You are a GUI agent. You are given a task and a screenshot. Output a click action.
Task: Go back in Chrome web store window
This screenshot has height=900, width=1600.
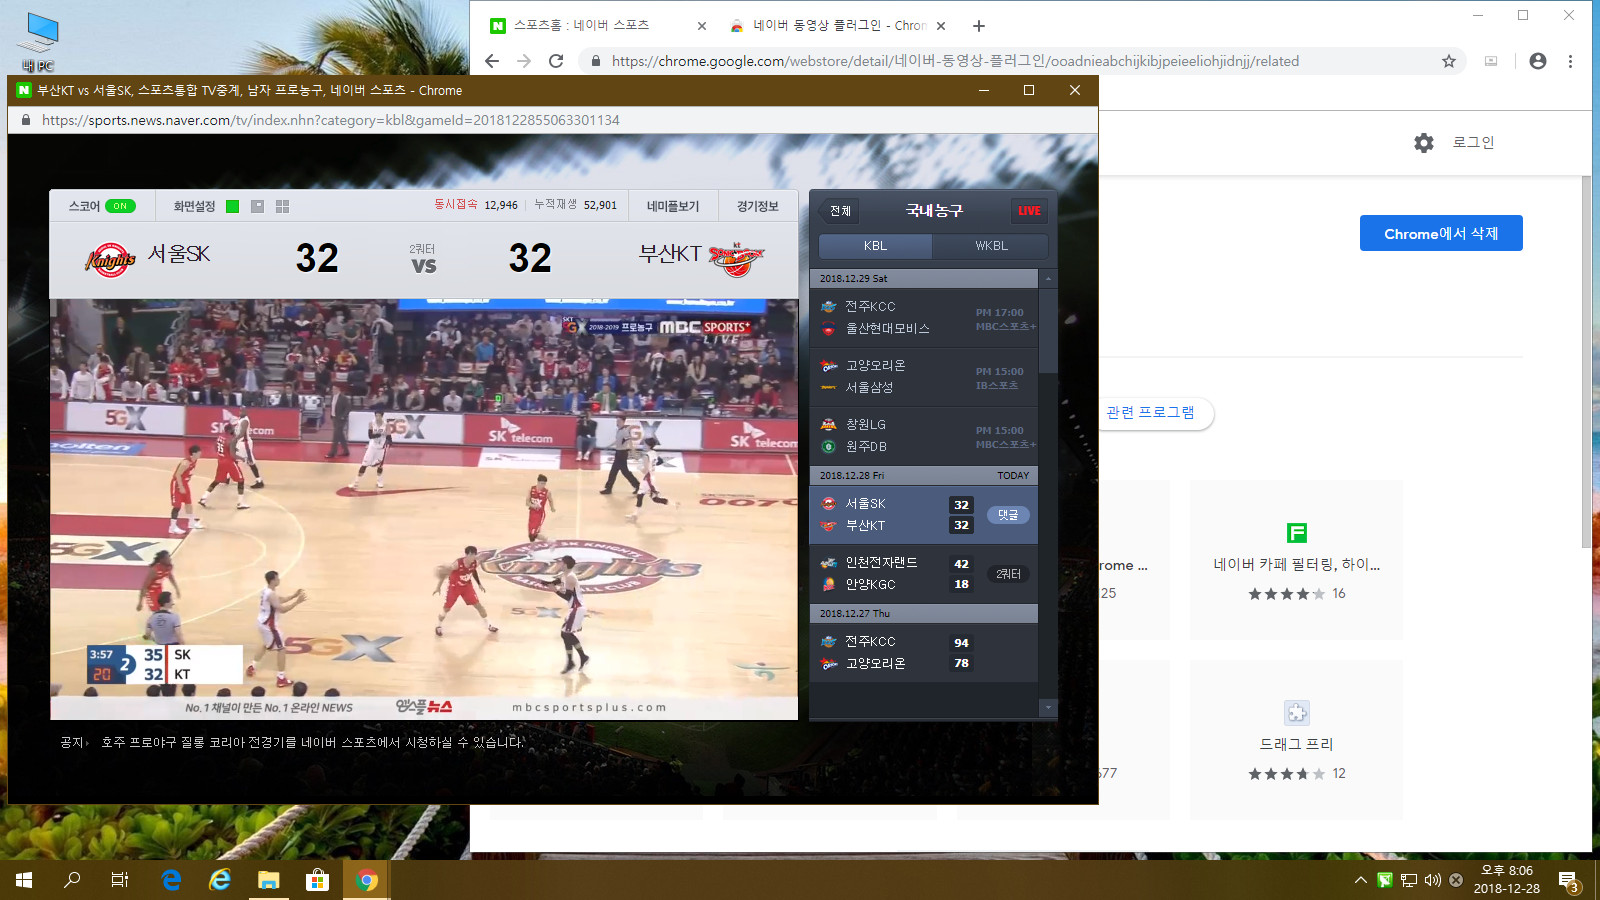point(492,61)
